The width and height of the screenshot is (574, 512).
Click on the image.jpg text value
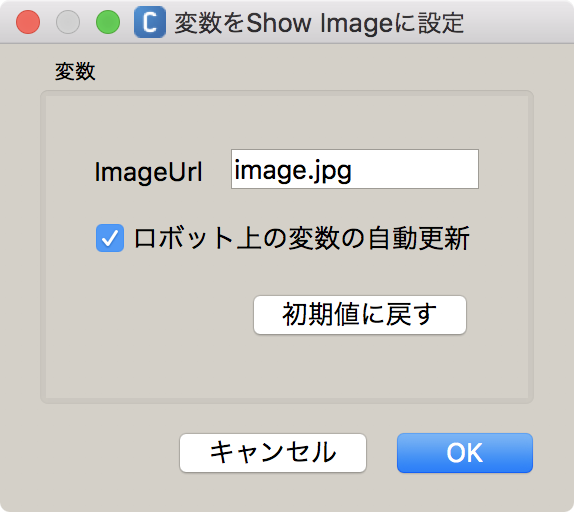[x=293, y=171]
